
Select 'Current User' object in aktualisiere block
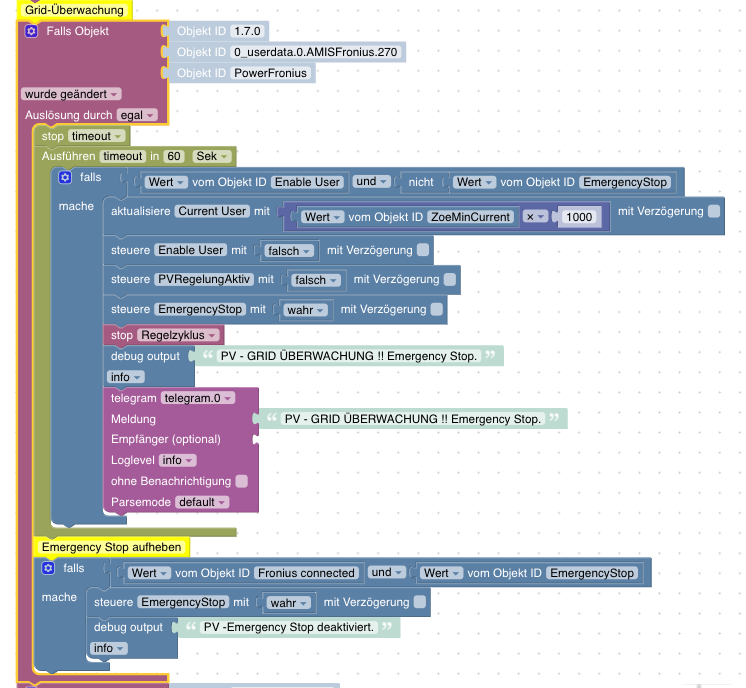[x=212, y=211]
